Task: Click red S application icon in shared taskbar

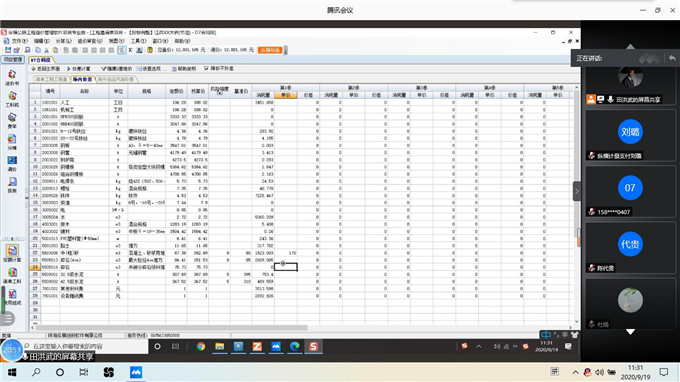Action: point(314,346)
